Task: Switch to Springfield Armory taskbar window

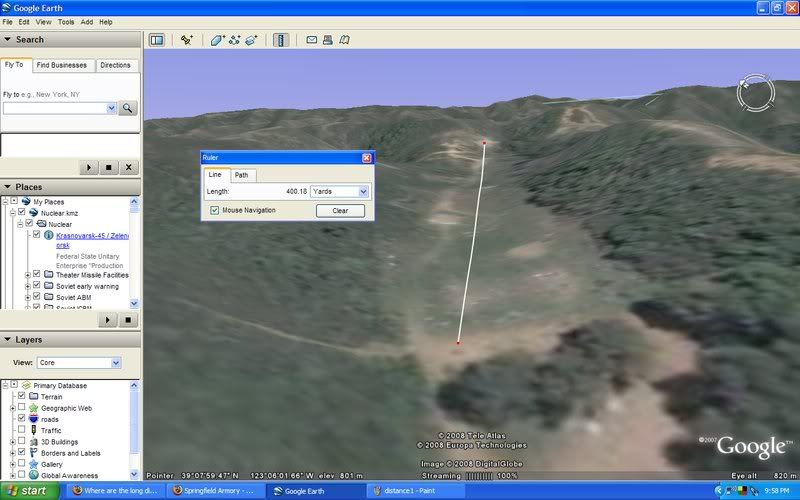Action: tap(217, 491)
